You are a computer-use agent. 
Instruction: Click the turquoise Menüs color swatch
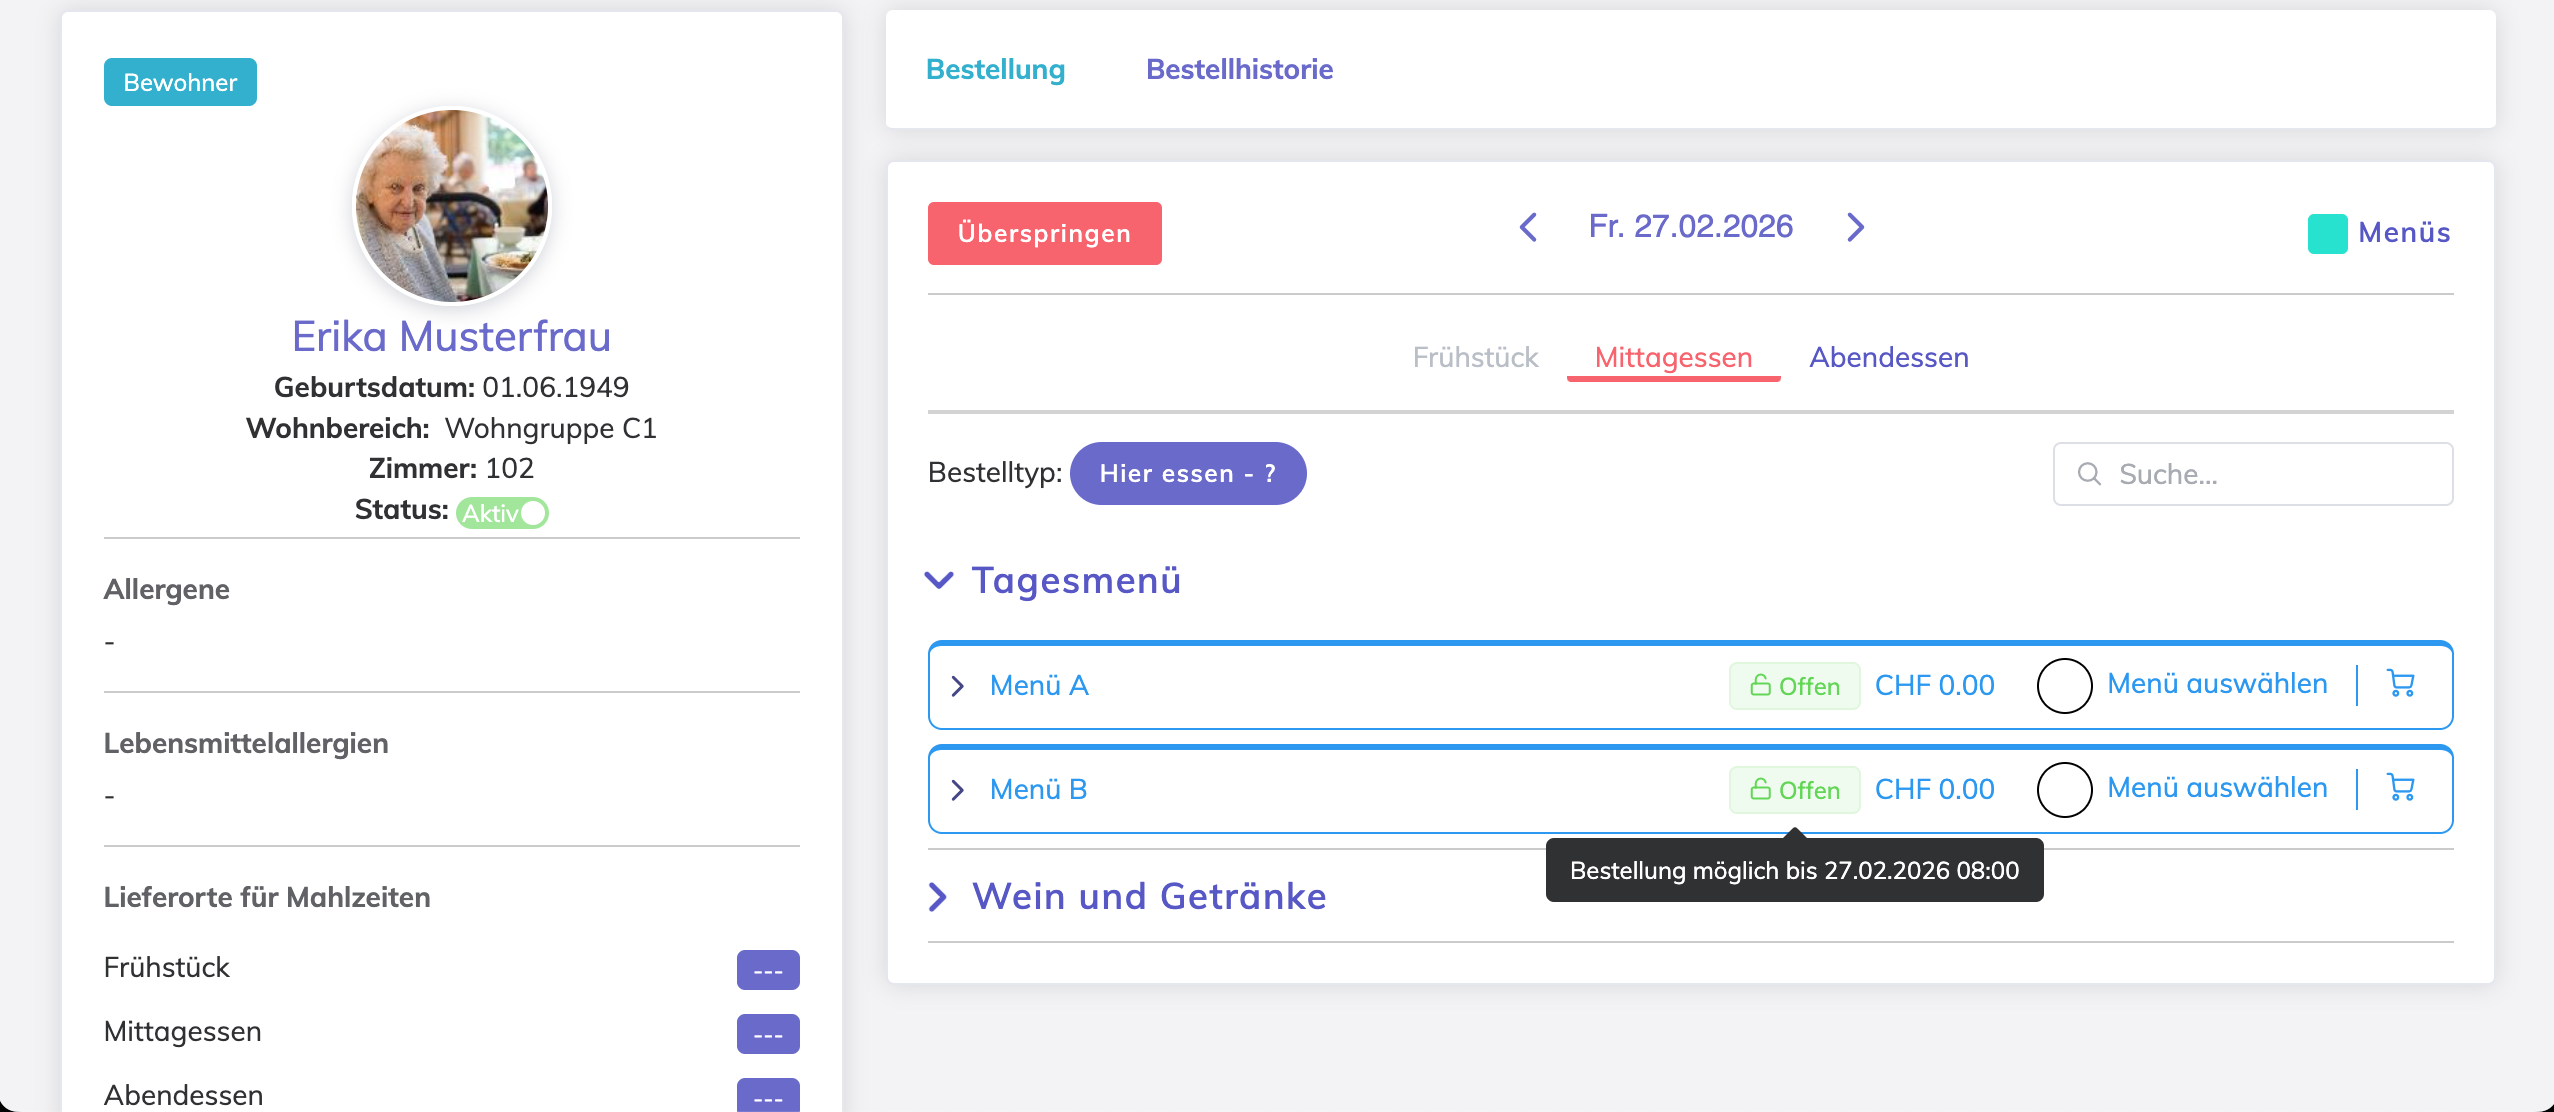(2327, 233)
